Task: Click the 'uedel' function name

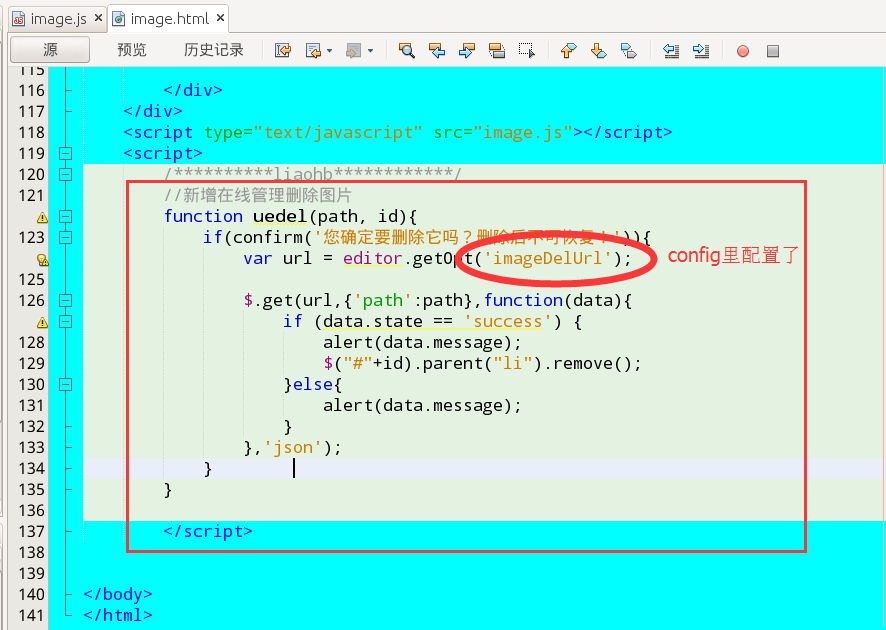Action: pyautogui.click(x=280, y=216)
